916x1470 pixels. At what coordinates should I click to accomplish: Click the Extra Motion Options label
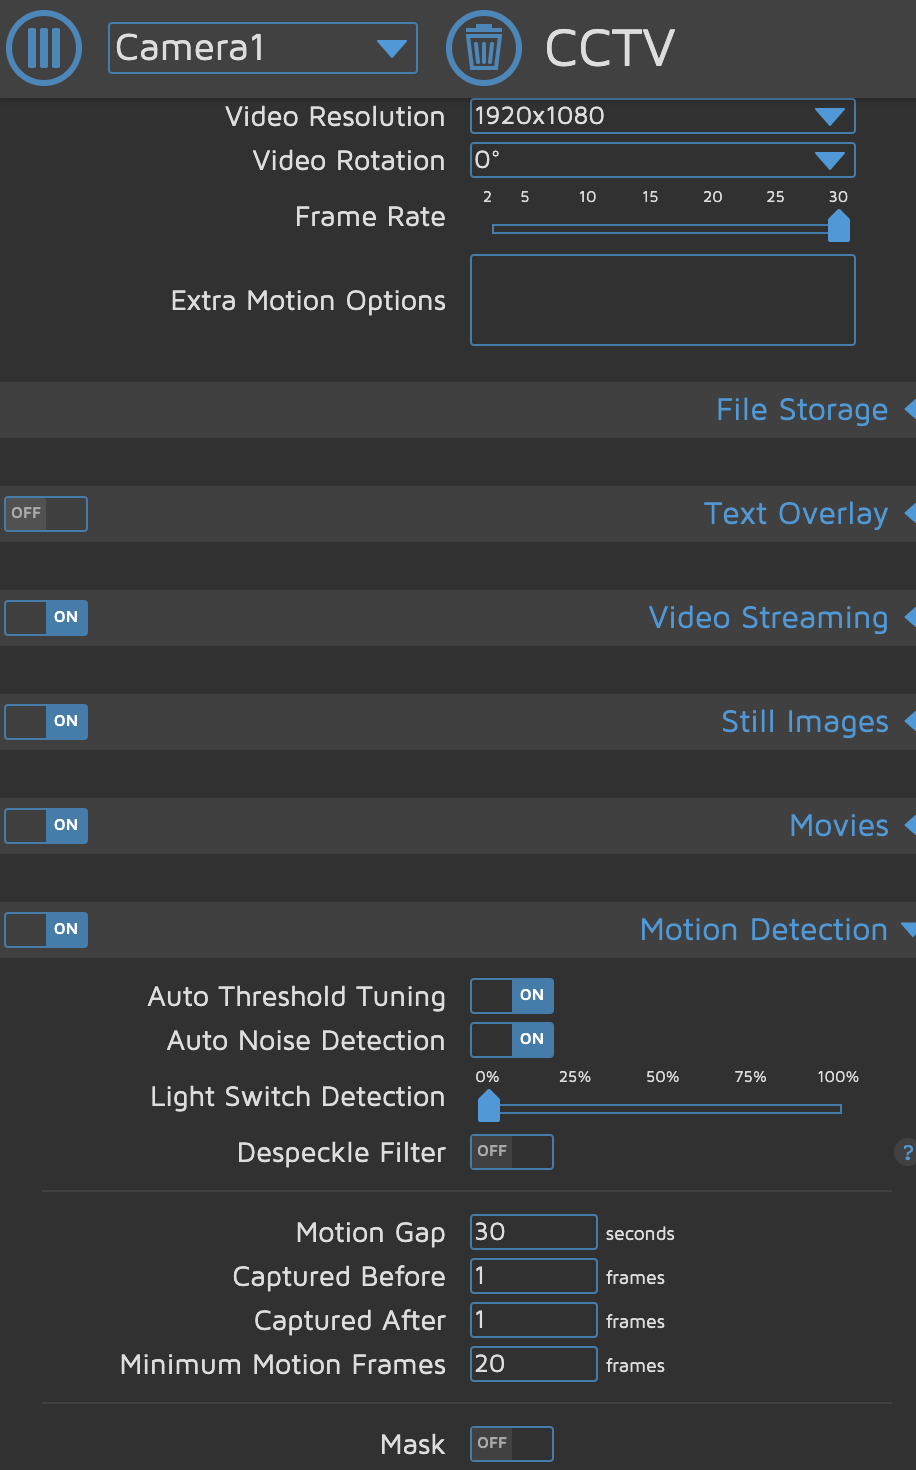pyautogui.click(x=308, y=301)
